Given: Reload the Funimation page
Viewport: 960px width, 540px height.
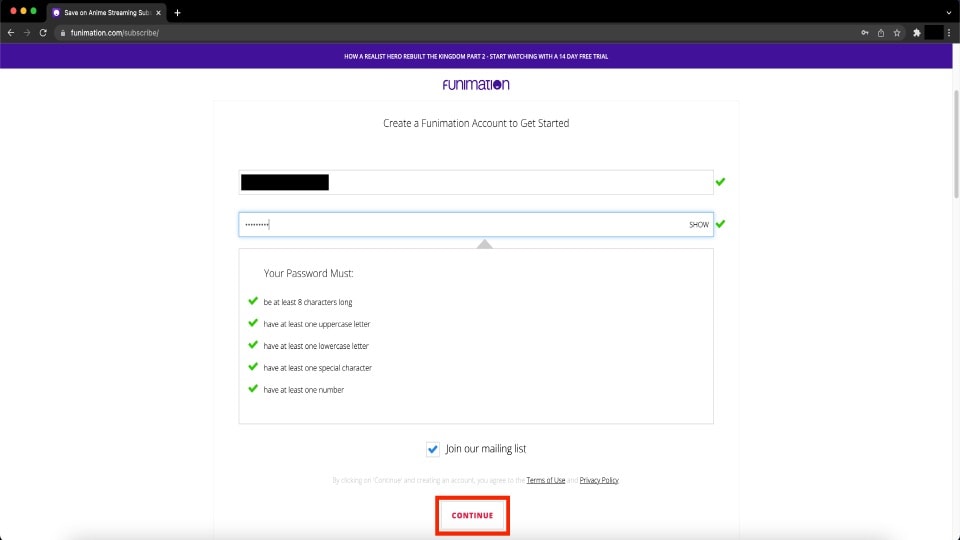Looking at the screenshot, I should 43,33.
